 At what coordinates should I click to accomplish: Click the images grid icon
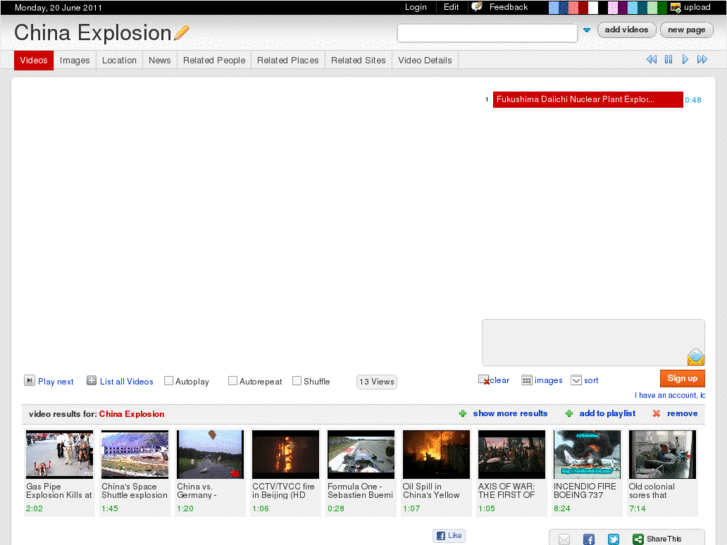pyautogui.click(x=526, y=380)
